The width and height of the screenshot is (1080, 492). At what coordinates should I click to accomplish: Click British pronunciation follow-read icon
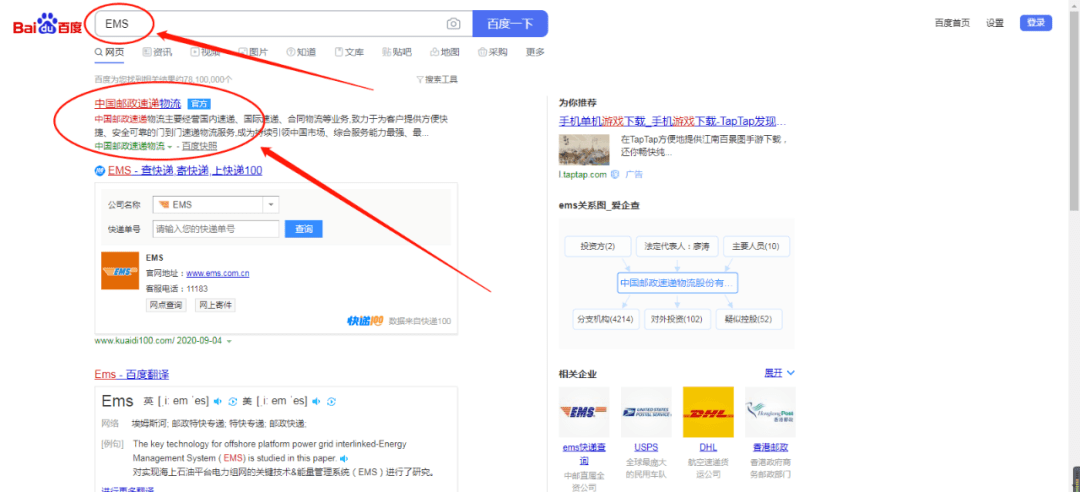tap(233, 401)
